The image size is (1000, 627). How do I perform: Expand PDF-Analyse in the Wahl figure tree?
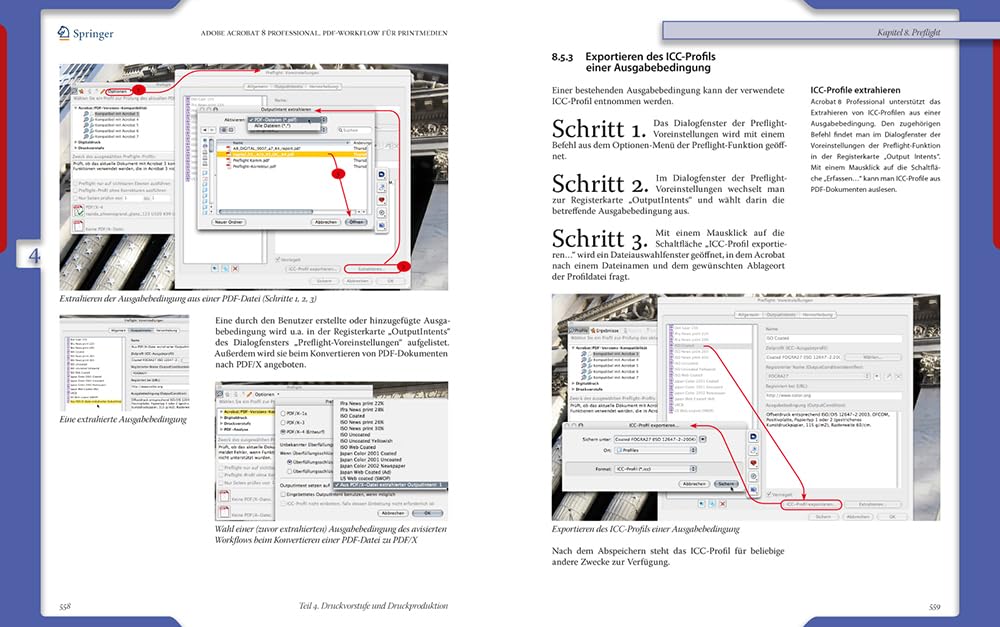pos(221,429)
